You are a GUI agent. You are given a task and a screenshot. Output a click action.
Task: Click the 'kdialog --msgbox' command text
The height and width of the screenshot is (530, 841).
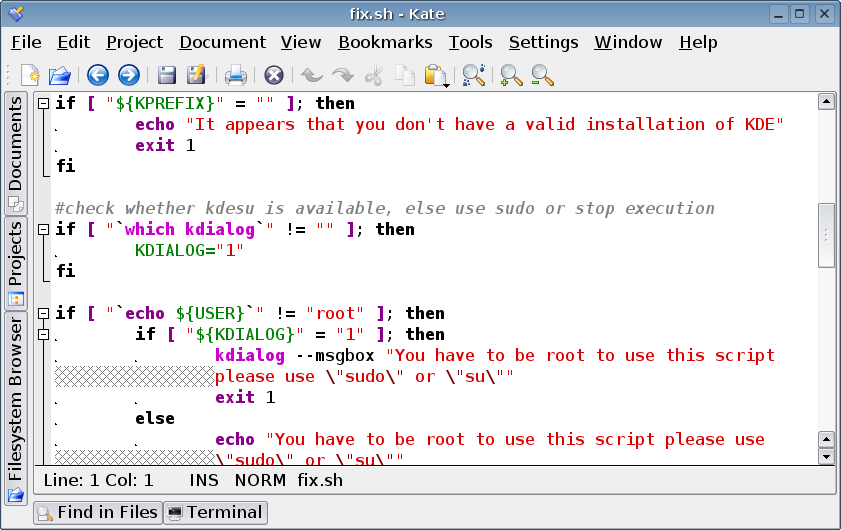pyautogui.click(x=294, y=355)
